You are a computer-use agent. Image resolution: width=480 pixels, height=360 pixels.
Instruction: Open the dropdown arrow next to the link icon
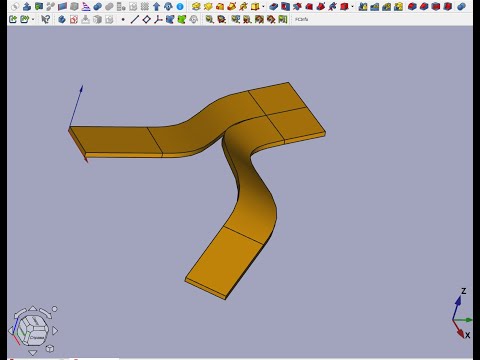pyautogui.click(x=33, y=19)
